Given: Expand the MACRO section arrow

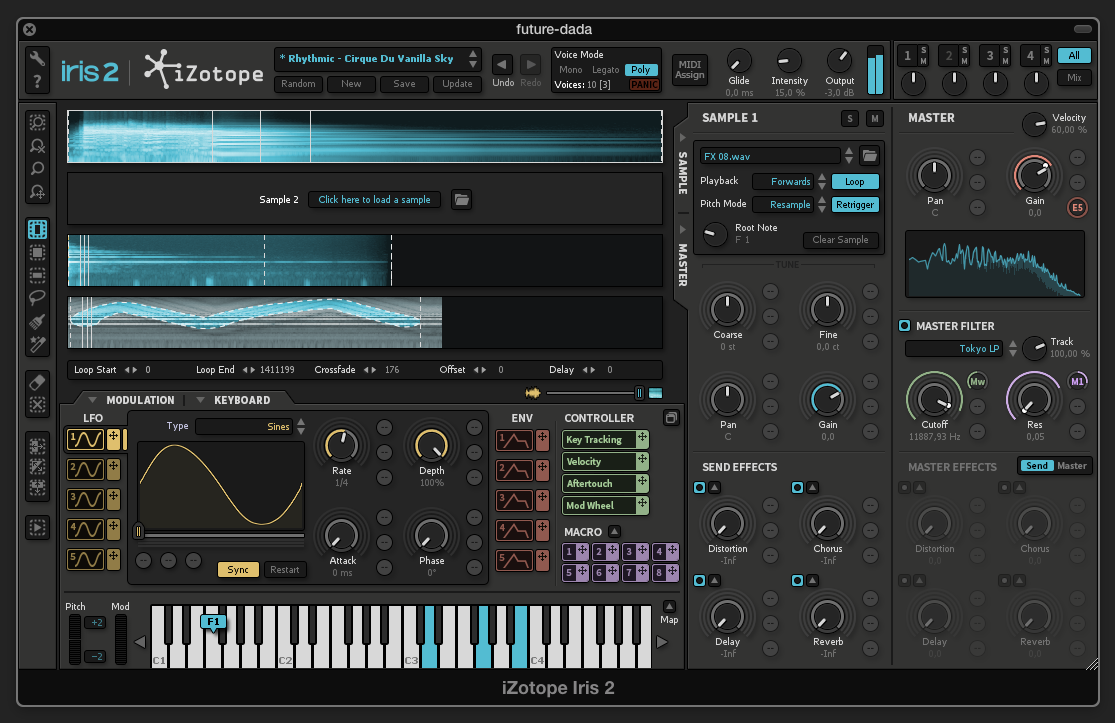Looking at the screenshot, I should pyautogui.click(x=614, y=531).
